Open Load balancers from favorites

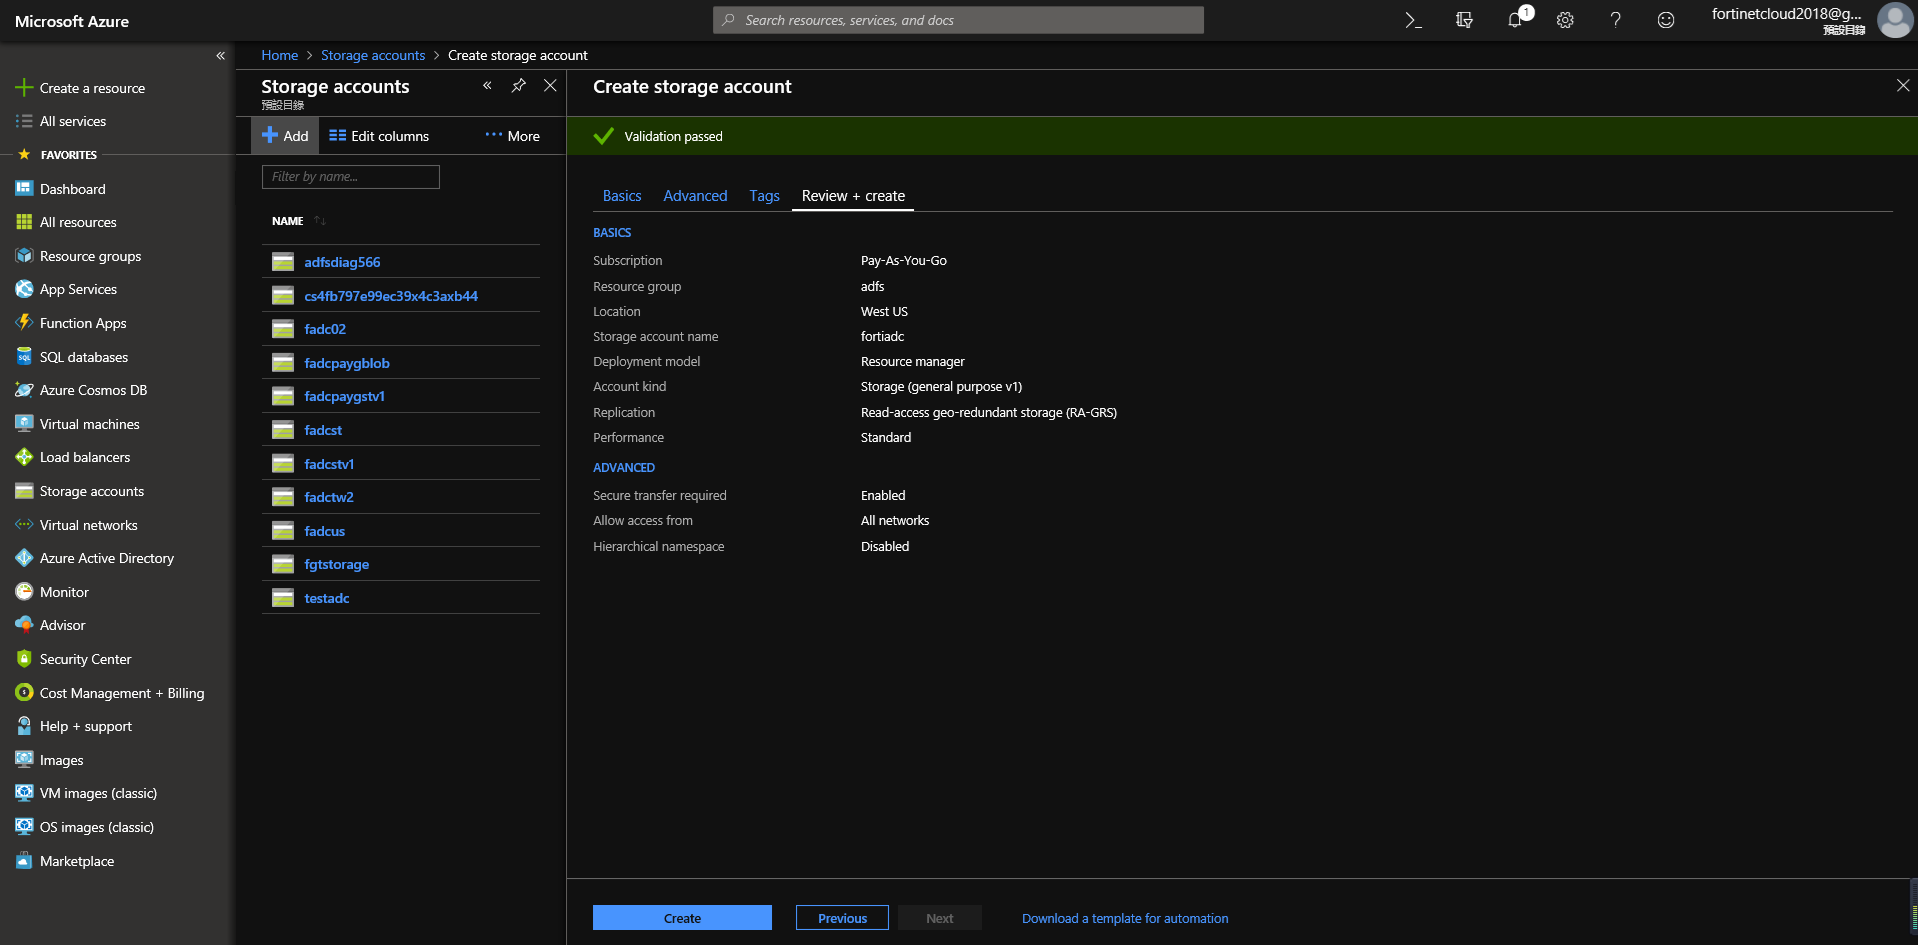coord(85,456)
